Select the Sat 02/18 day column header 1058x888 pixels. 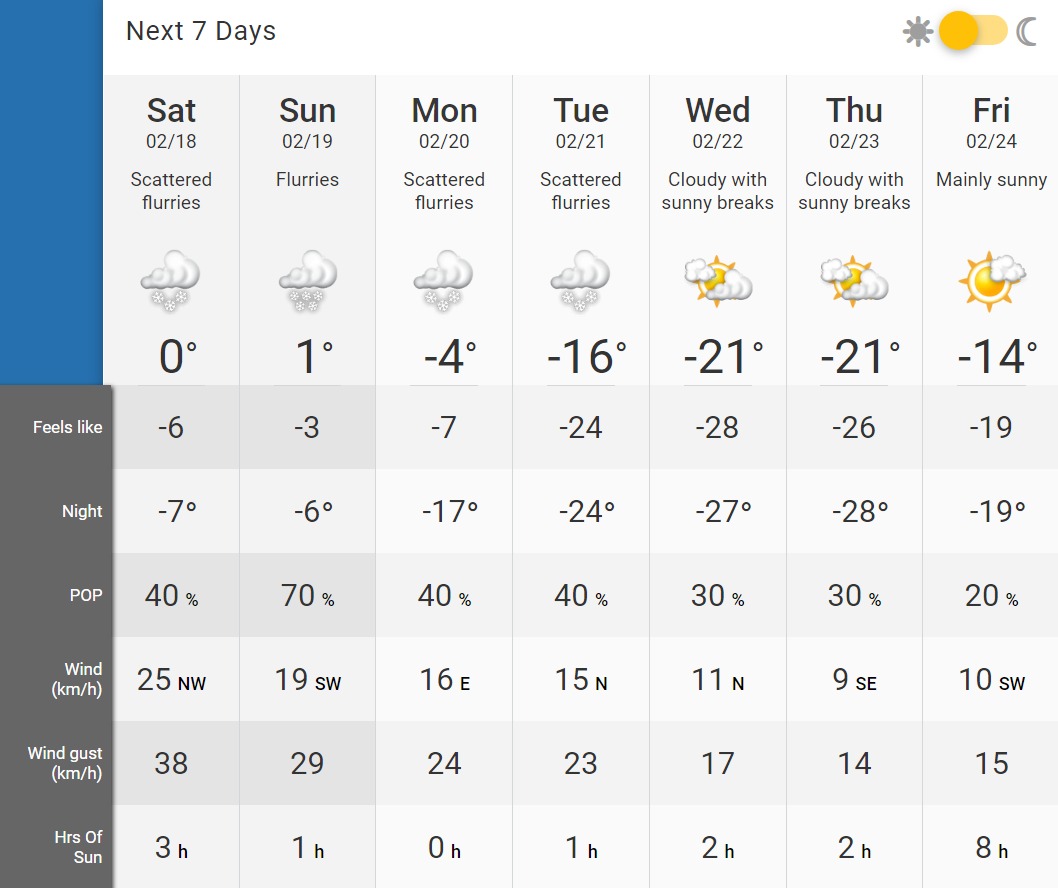coord(171,122)
